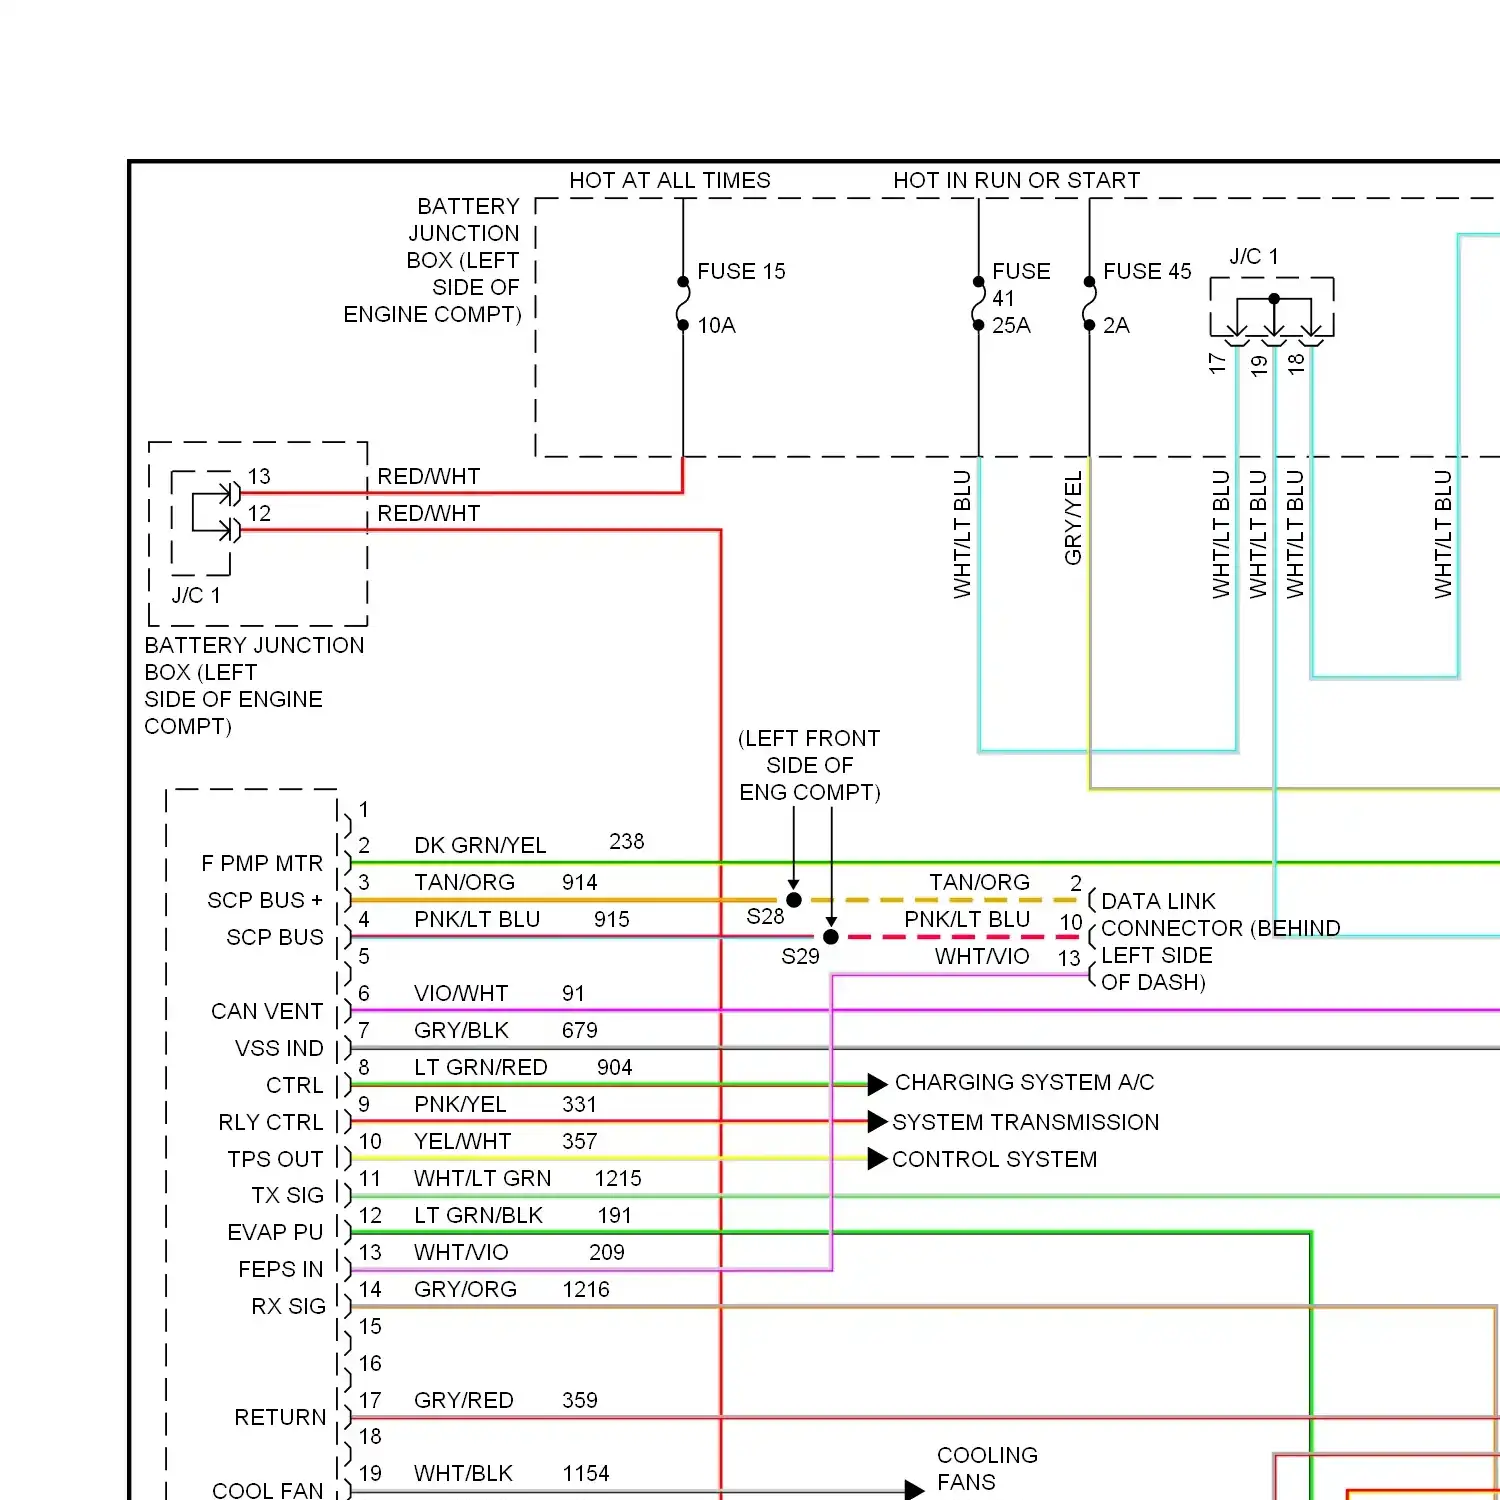The height and width of the screenshot is (1500, 1500).
Task: Click the TPS OUT pin label
Action: (275, 1159)
